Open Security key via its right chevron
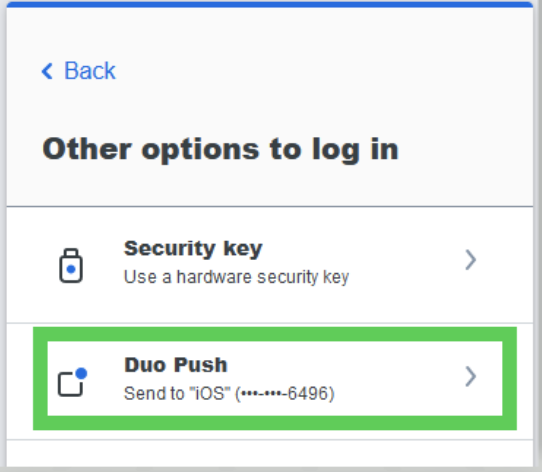 pyautogui.click(x=470, y=260)
